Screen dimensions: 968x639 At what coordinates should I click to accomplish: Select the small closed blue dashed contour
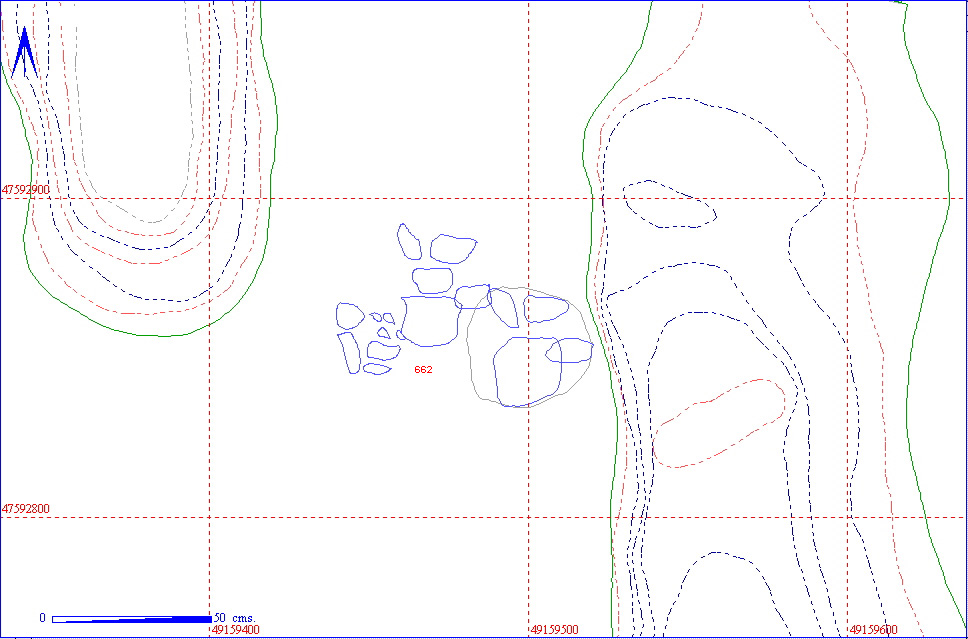coord(670,204)
